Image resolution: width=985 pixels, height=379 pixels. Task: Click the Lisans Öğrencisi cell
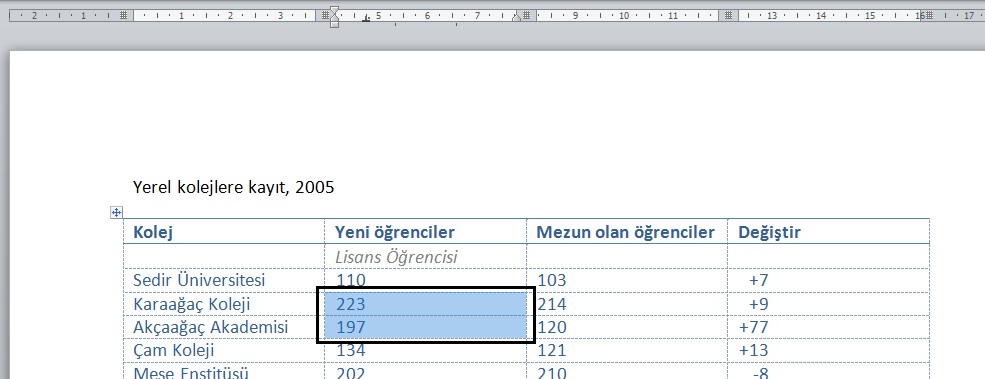point(425,256)
